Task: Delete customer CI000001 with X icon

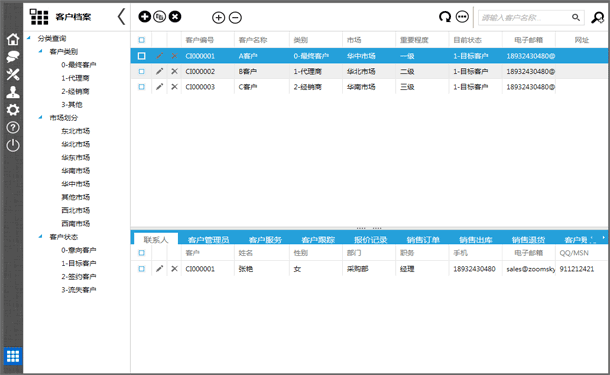Action: coord(174,56)
